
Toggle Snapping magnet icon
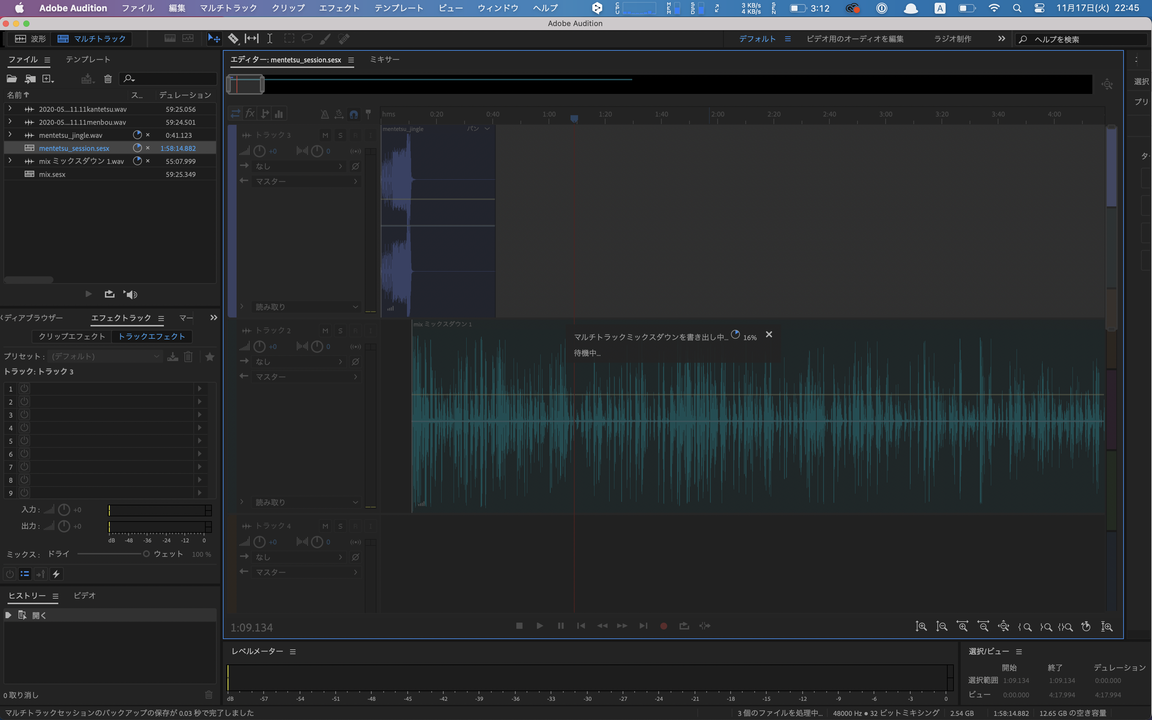(x=353, y=114)
